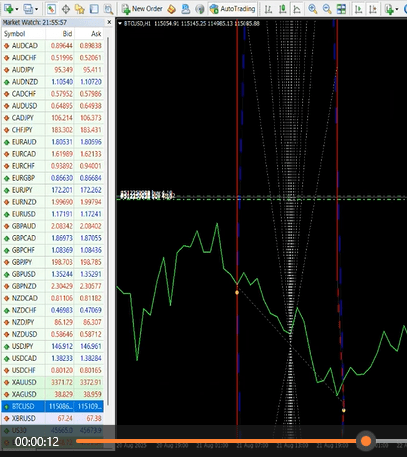Close the Market Watch panel
Screen dimensions: 407x457
point(109,22)
